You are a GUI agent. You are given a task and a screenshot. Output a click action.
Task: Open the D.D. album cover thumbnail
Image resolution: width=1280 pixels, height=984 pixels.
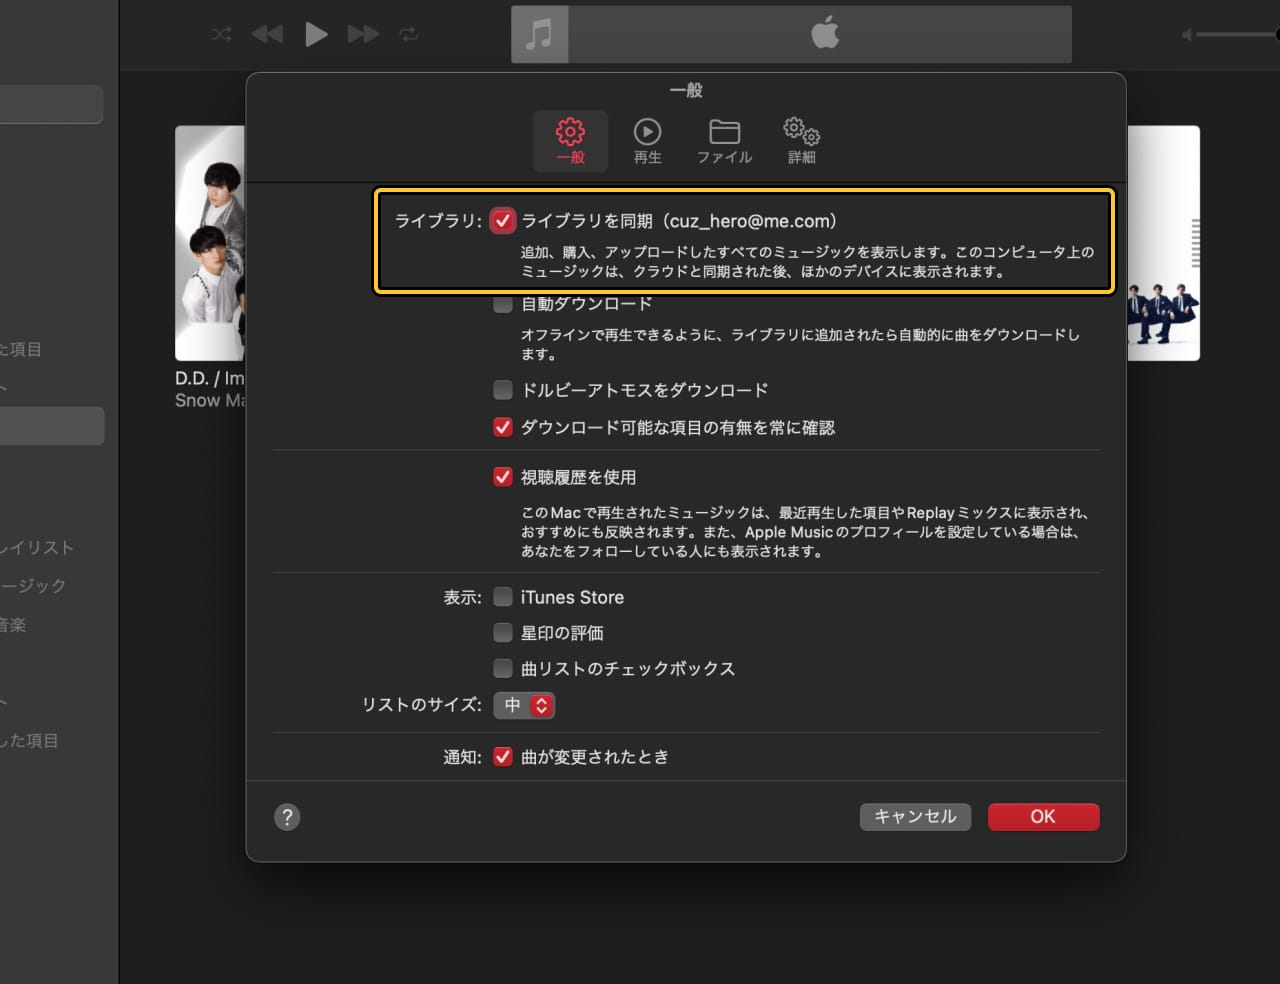coord(210,243)
